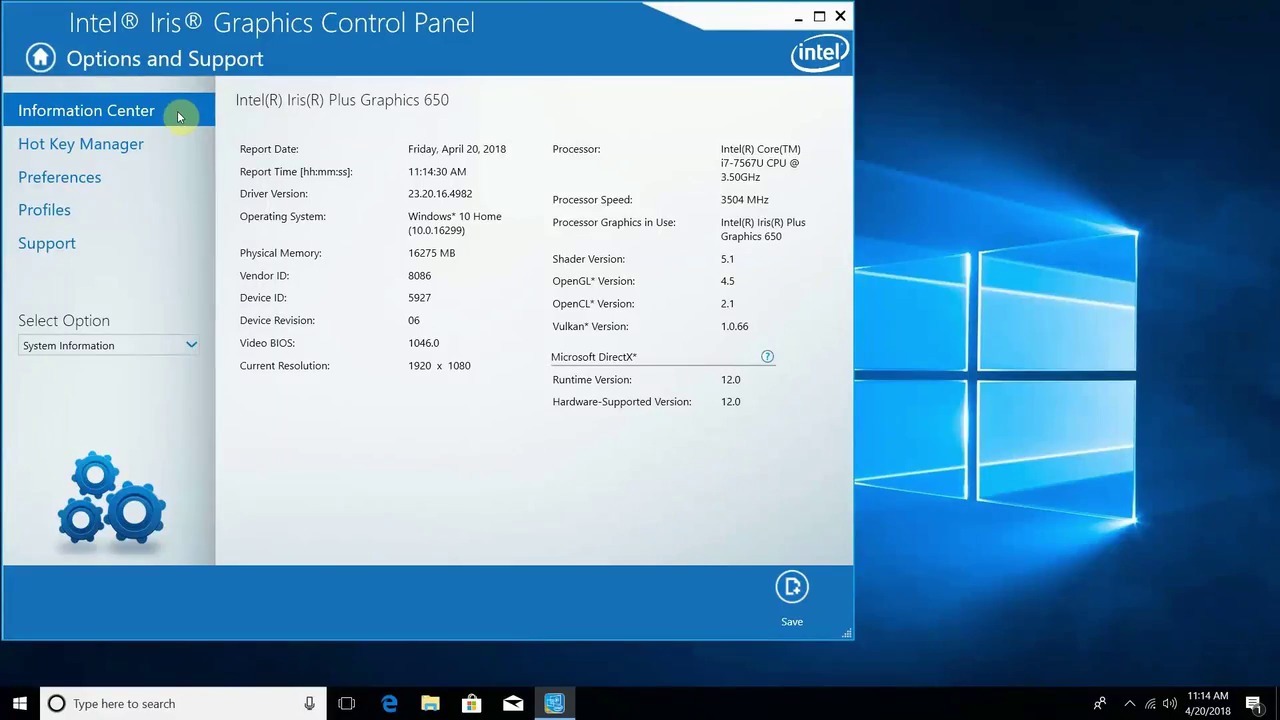This screenshot has height=720, width=1280.
Task: Click physical memory value 16275 MB
Action: click(x=431, y=253)
